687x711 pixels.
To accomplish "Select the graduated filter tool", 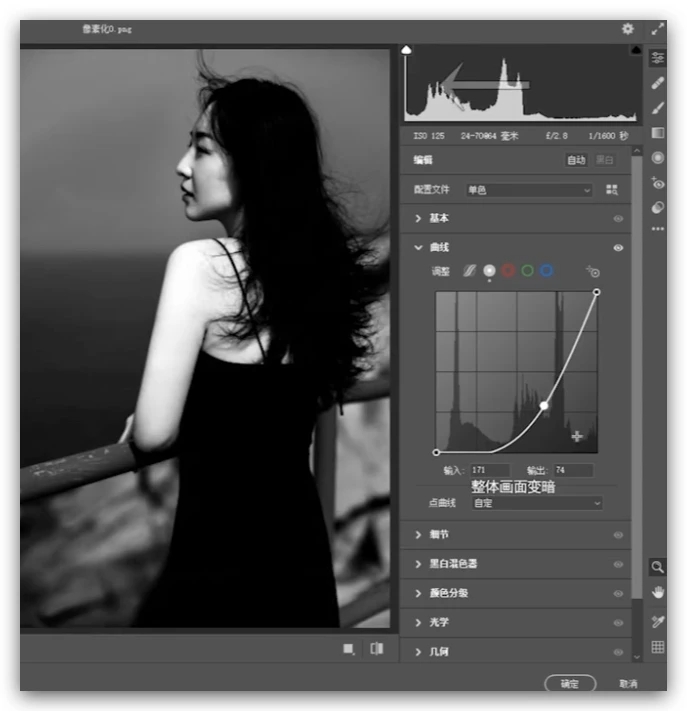I will click(658, 132).
